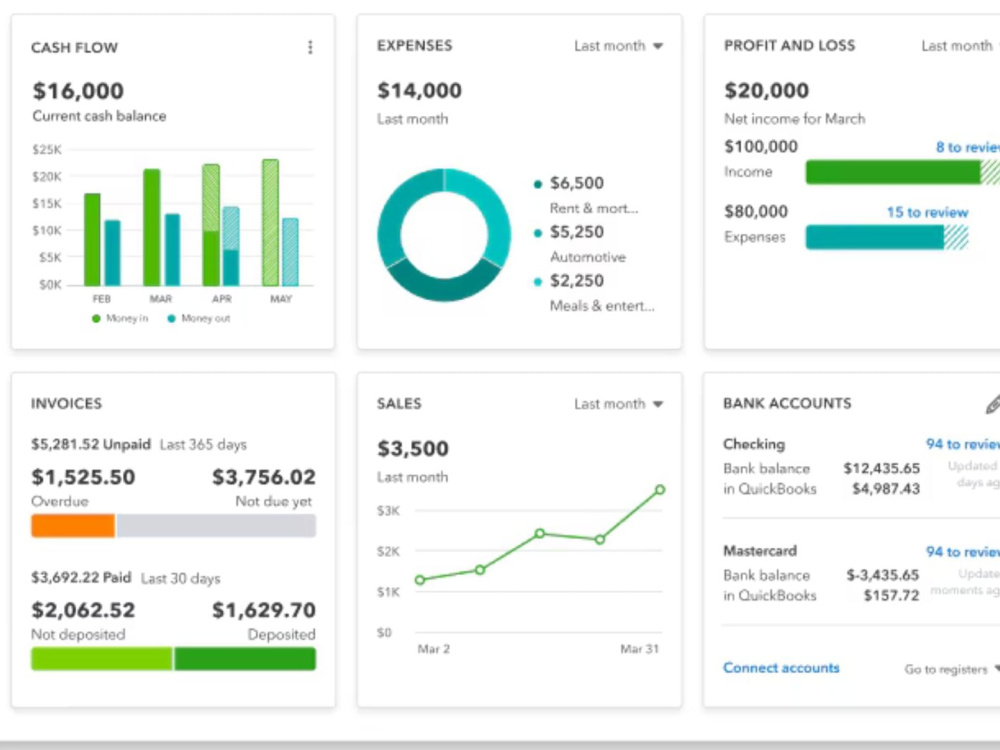
Task: Click the green Income bar
Action: point(893,172)
